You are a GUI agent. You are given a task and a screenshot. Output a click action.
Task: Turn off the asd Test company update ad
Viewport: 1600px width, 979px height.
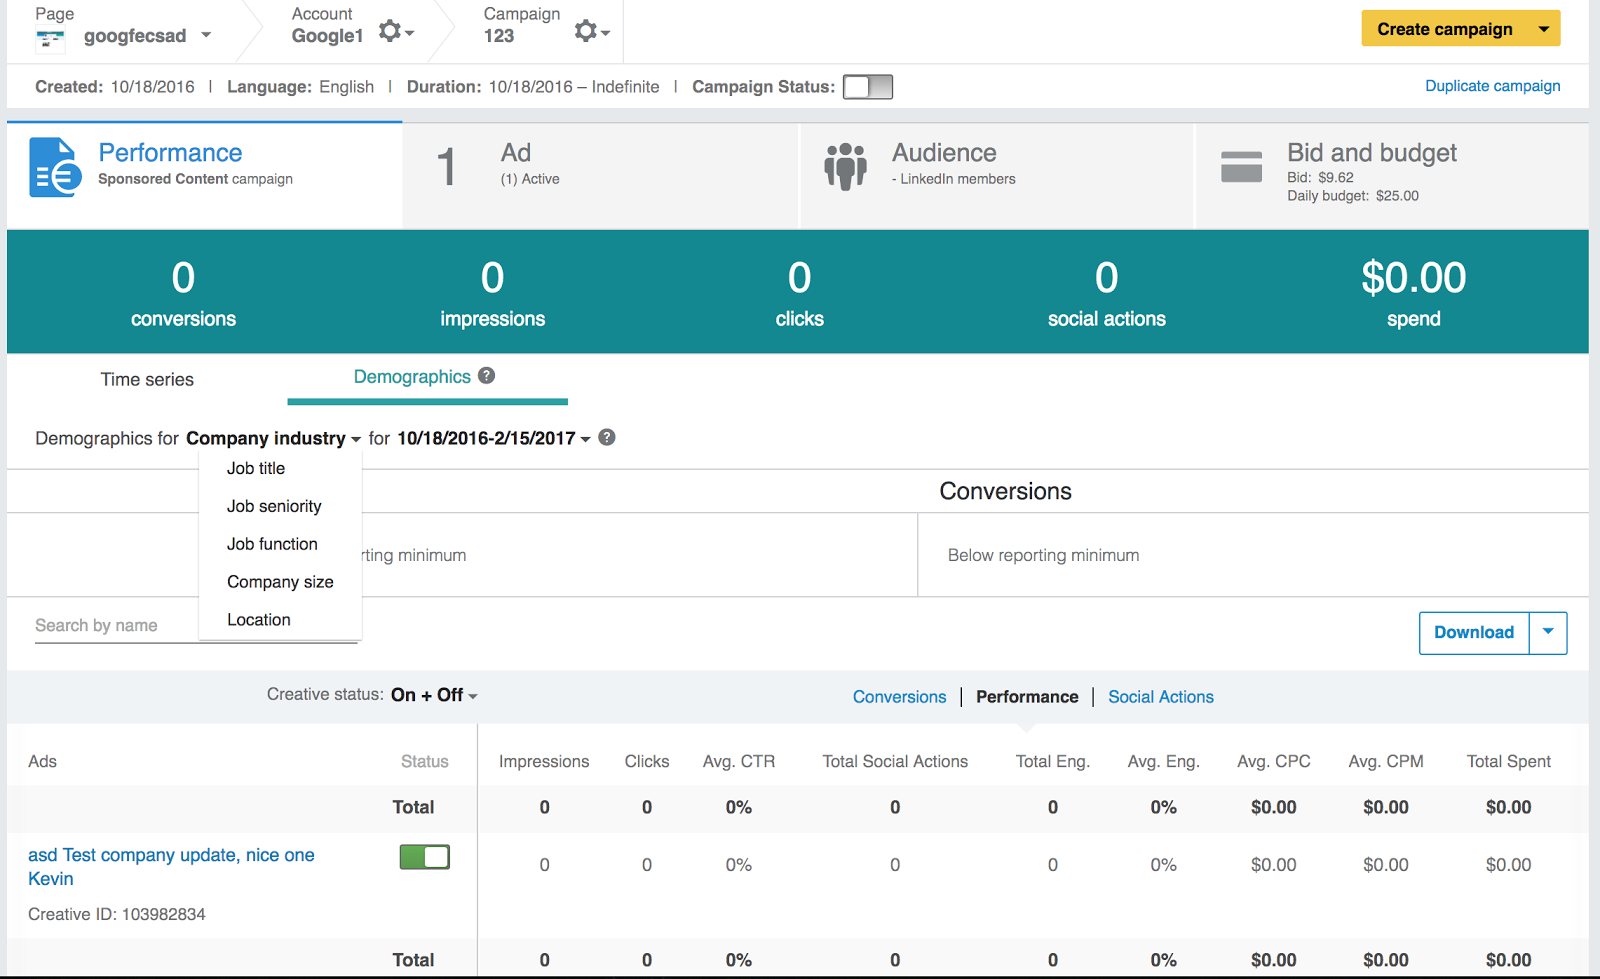click(x=425, y=857)
